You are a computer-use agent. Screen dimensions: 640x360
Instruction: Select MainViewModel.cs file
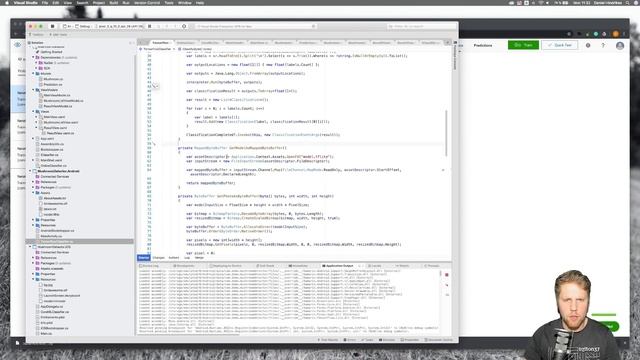[x=57, y=95]
